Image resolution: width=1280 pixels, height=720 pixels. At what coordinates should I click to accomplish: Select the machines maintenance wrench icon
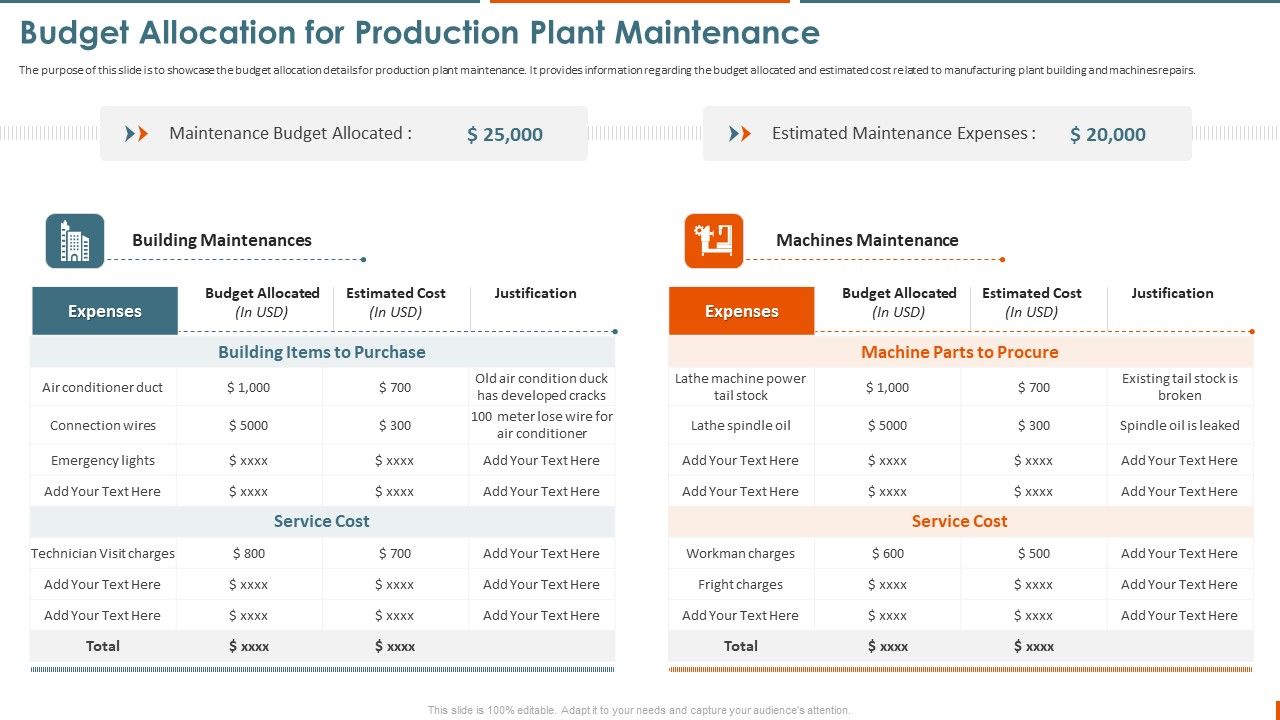(x=713, y=240)
